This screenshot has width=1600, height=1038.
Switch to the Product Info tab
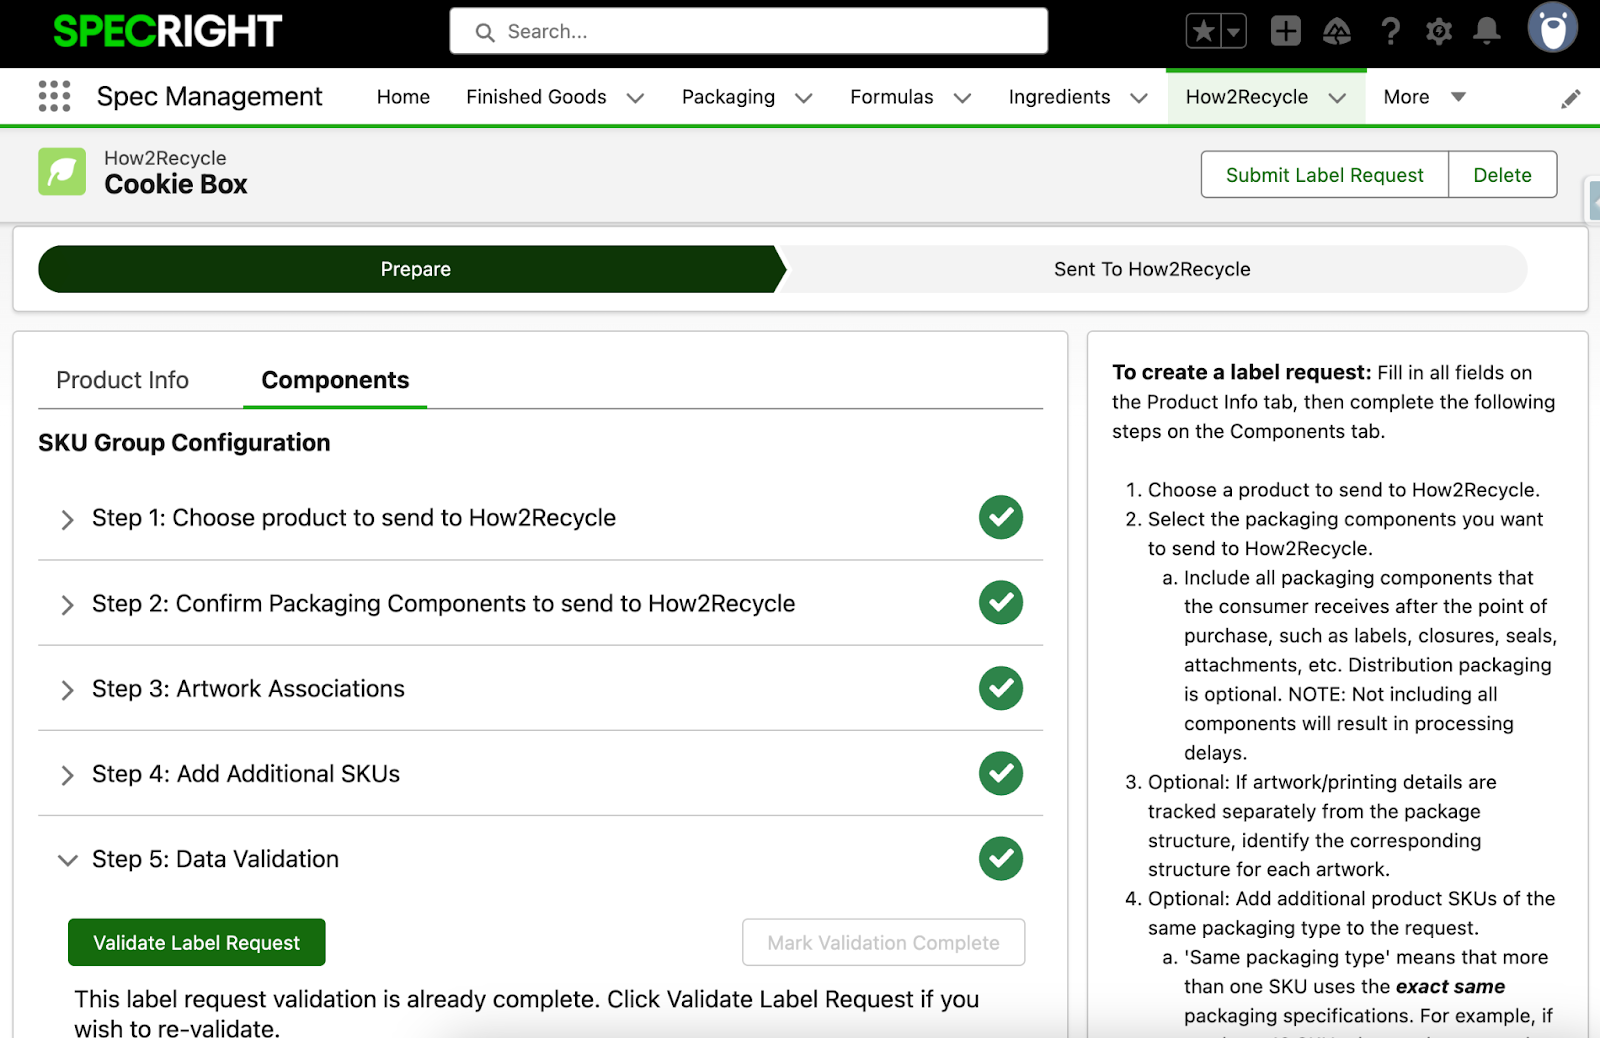tap(122, 380)
